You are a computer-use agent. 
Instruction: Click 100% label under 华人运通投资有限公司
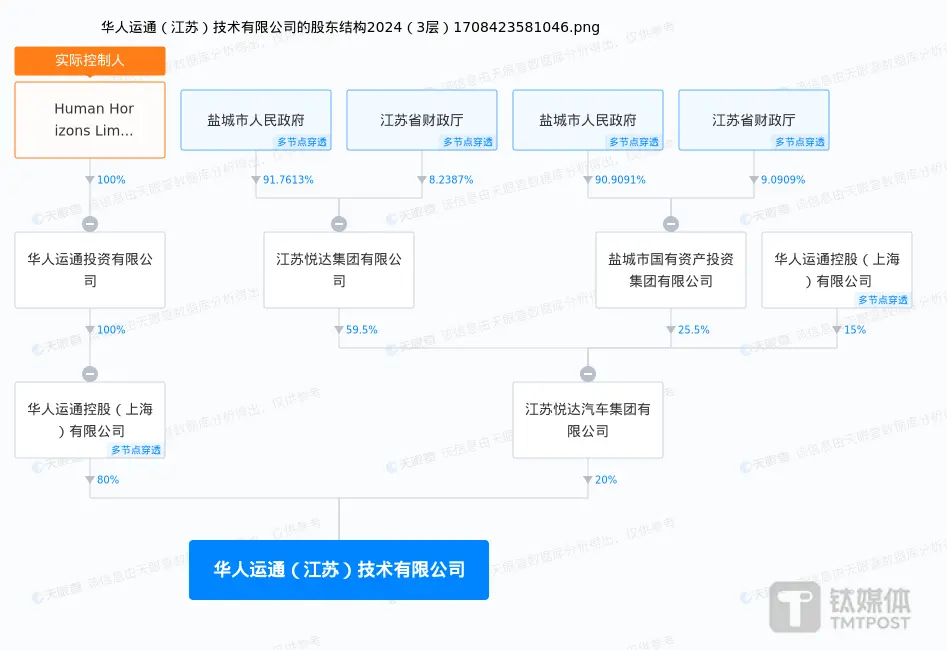coord(111,330)
